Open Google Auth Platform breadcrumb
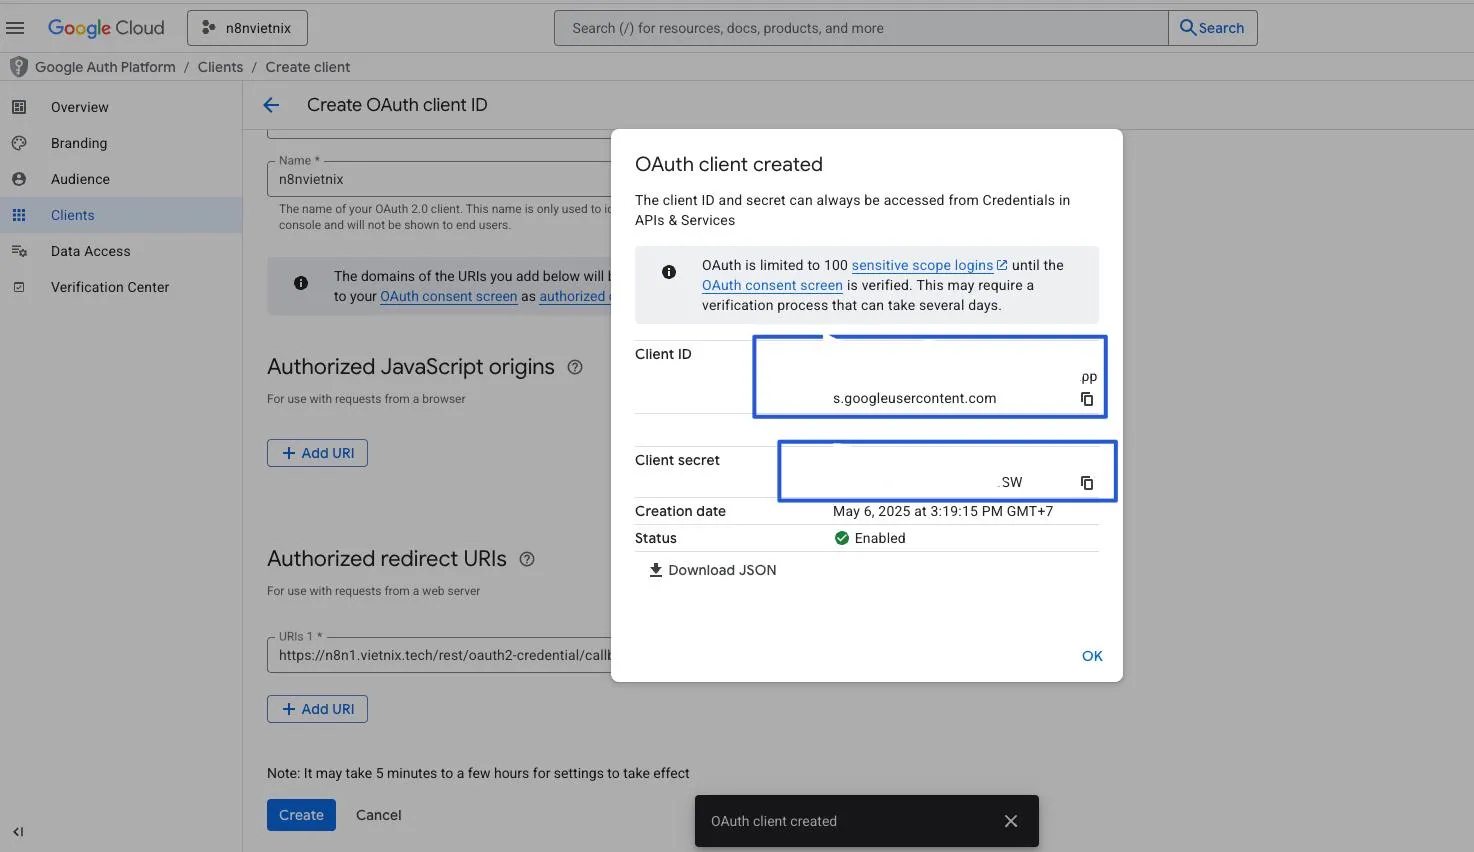This screenshot has height=852, width=1474. pyautogui.click(x=105, y=67)
